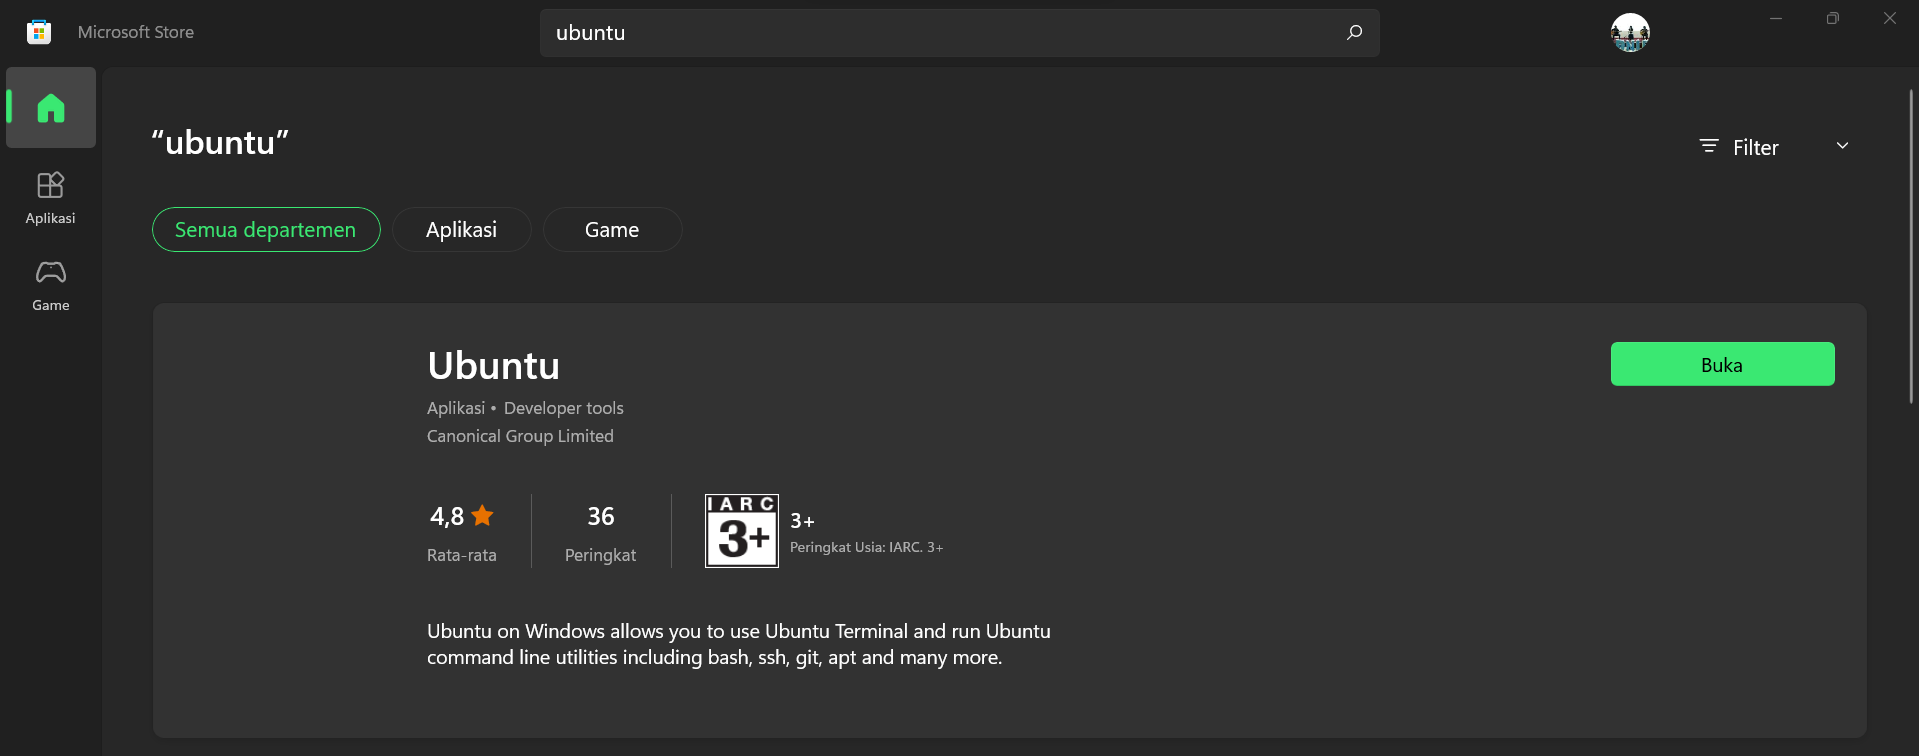The height and width of the screenshot is (756, 1919).
Task: Close the Microsoft Store window
Action: [x=1889, y=18]
